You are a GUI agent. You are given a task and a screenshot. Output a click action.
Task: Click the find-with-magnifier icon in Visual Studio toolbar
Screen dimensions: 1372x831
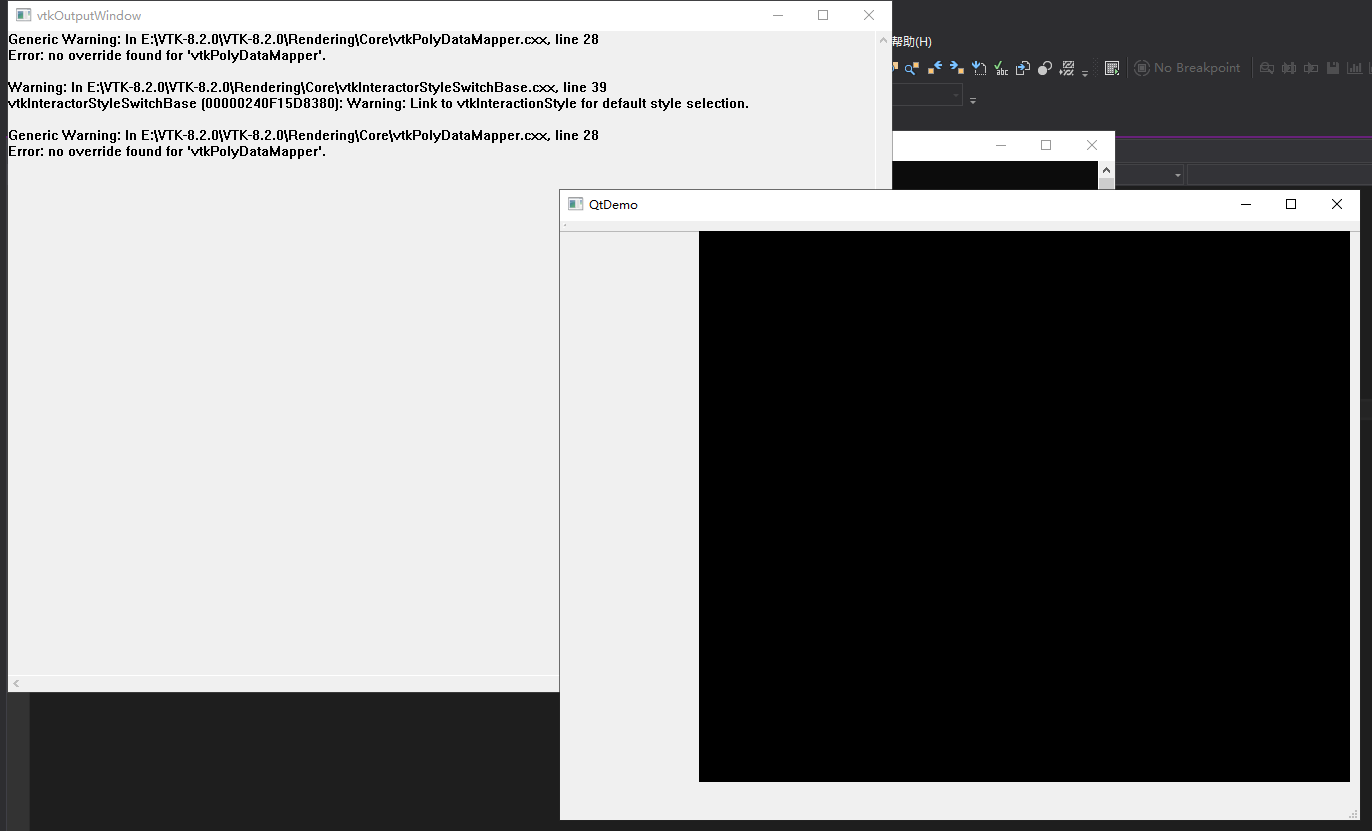click(x=912, y=68)
